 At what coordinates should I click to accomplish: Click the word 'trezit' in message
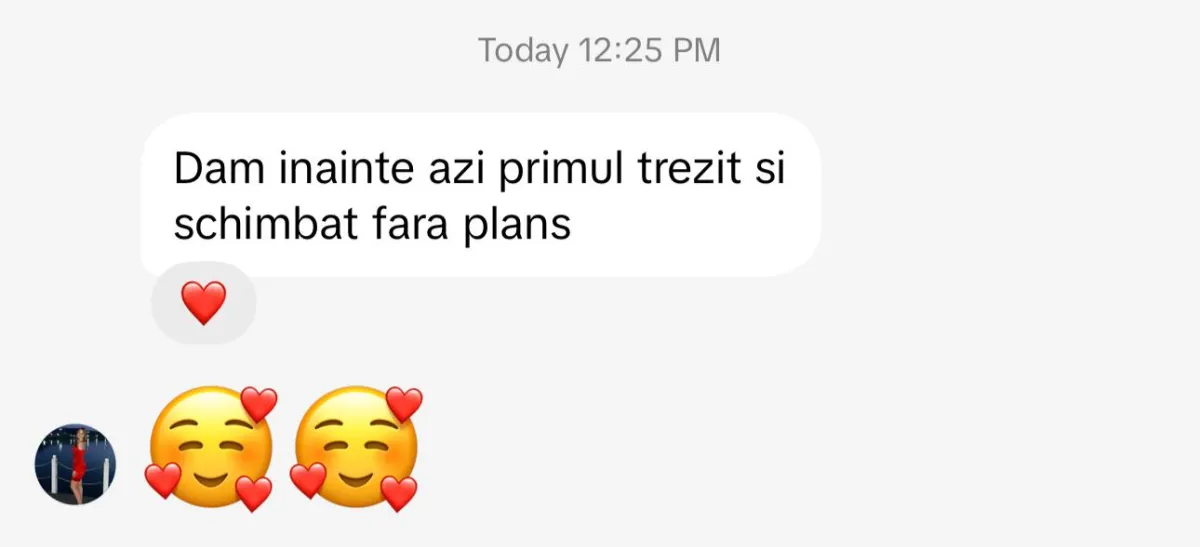coord(686,169)
